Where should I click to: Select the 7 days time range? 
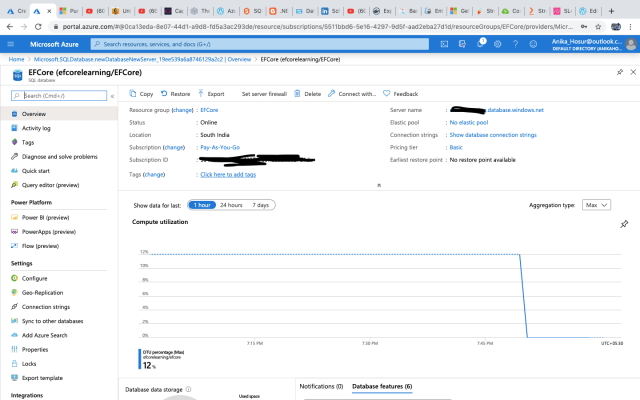(260, 204)
